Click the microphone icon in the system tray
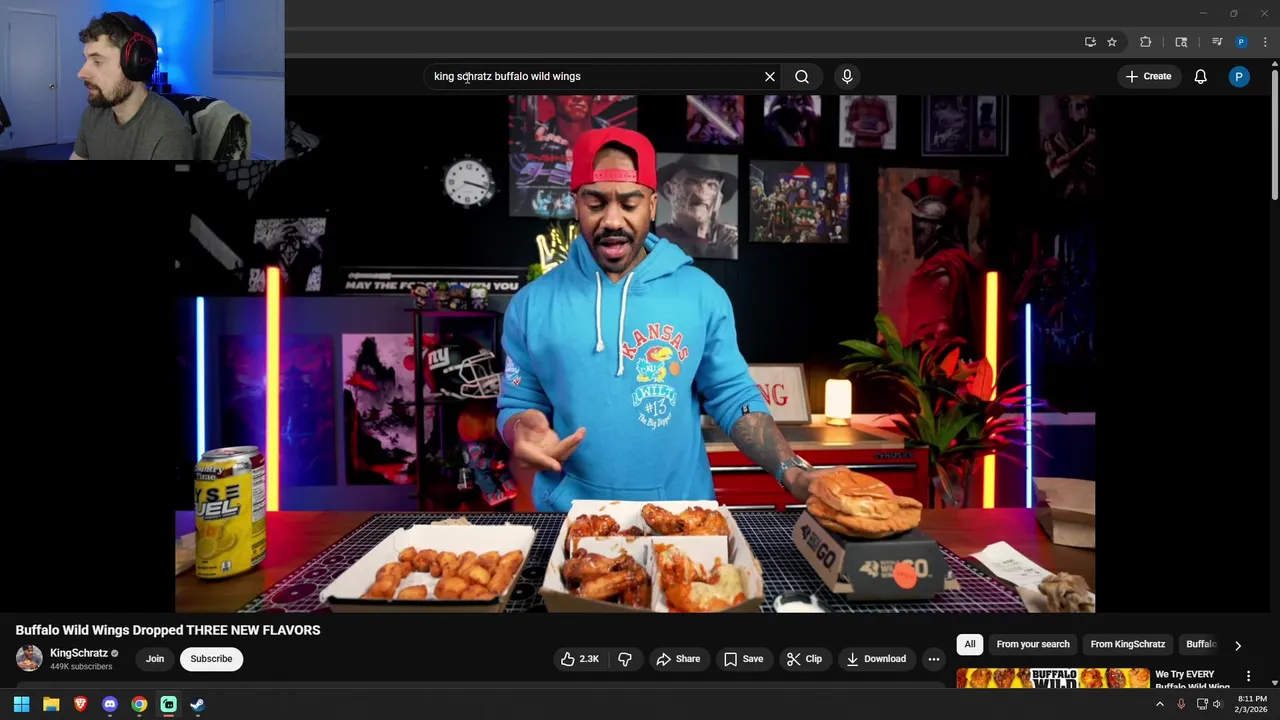 pos(1181,704)
